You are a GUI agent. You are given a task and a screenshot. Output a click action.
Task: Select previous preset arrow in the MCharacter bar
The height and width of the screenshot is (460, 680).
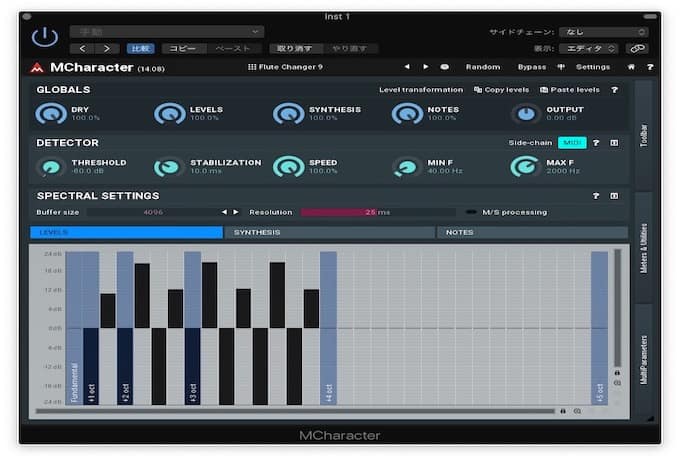pos(407,67)
